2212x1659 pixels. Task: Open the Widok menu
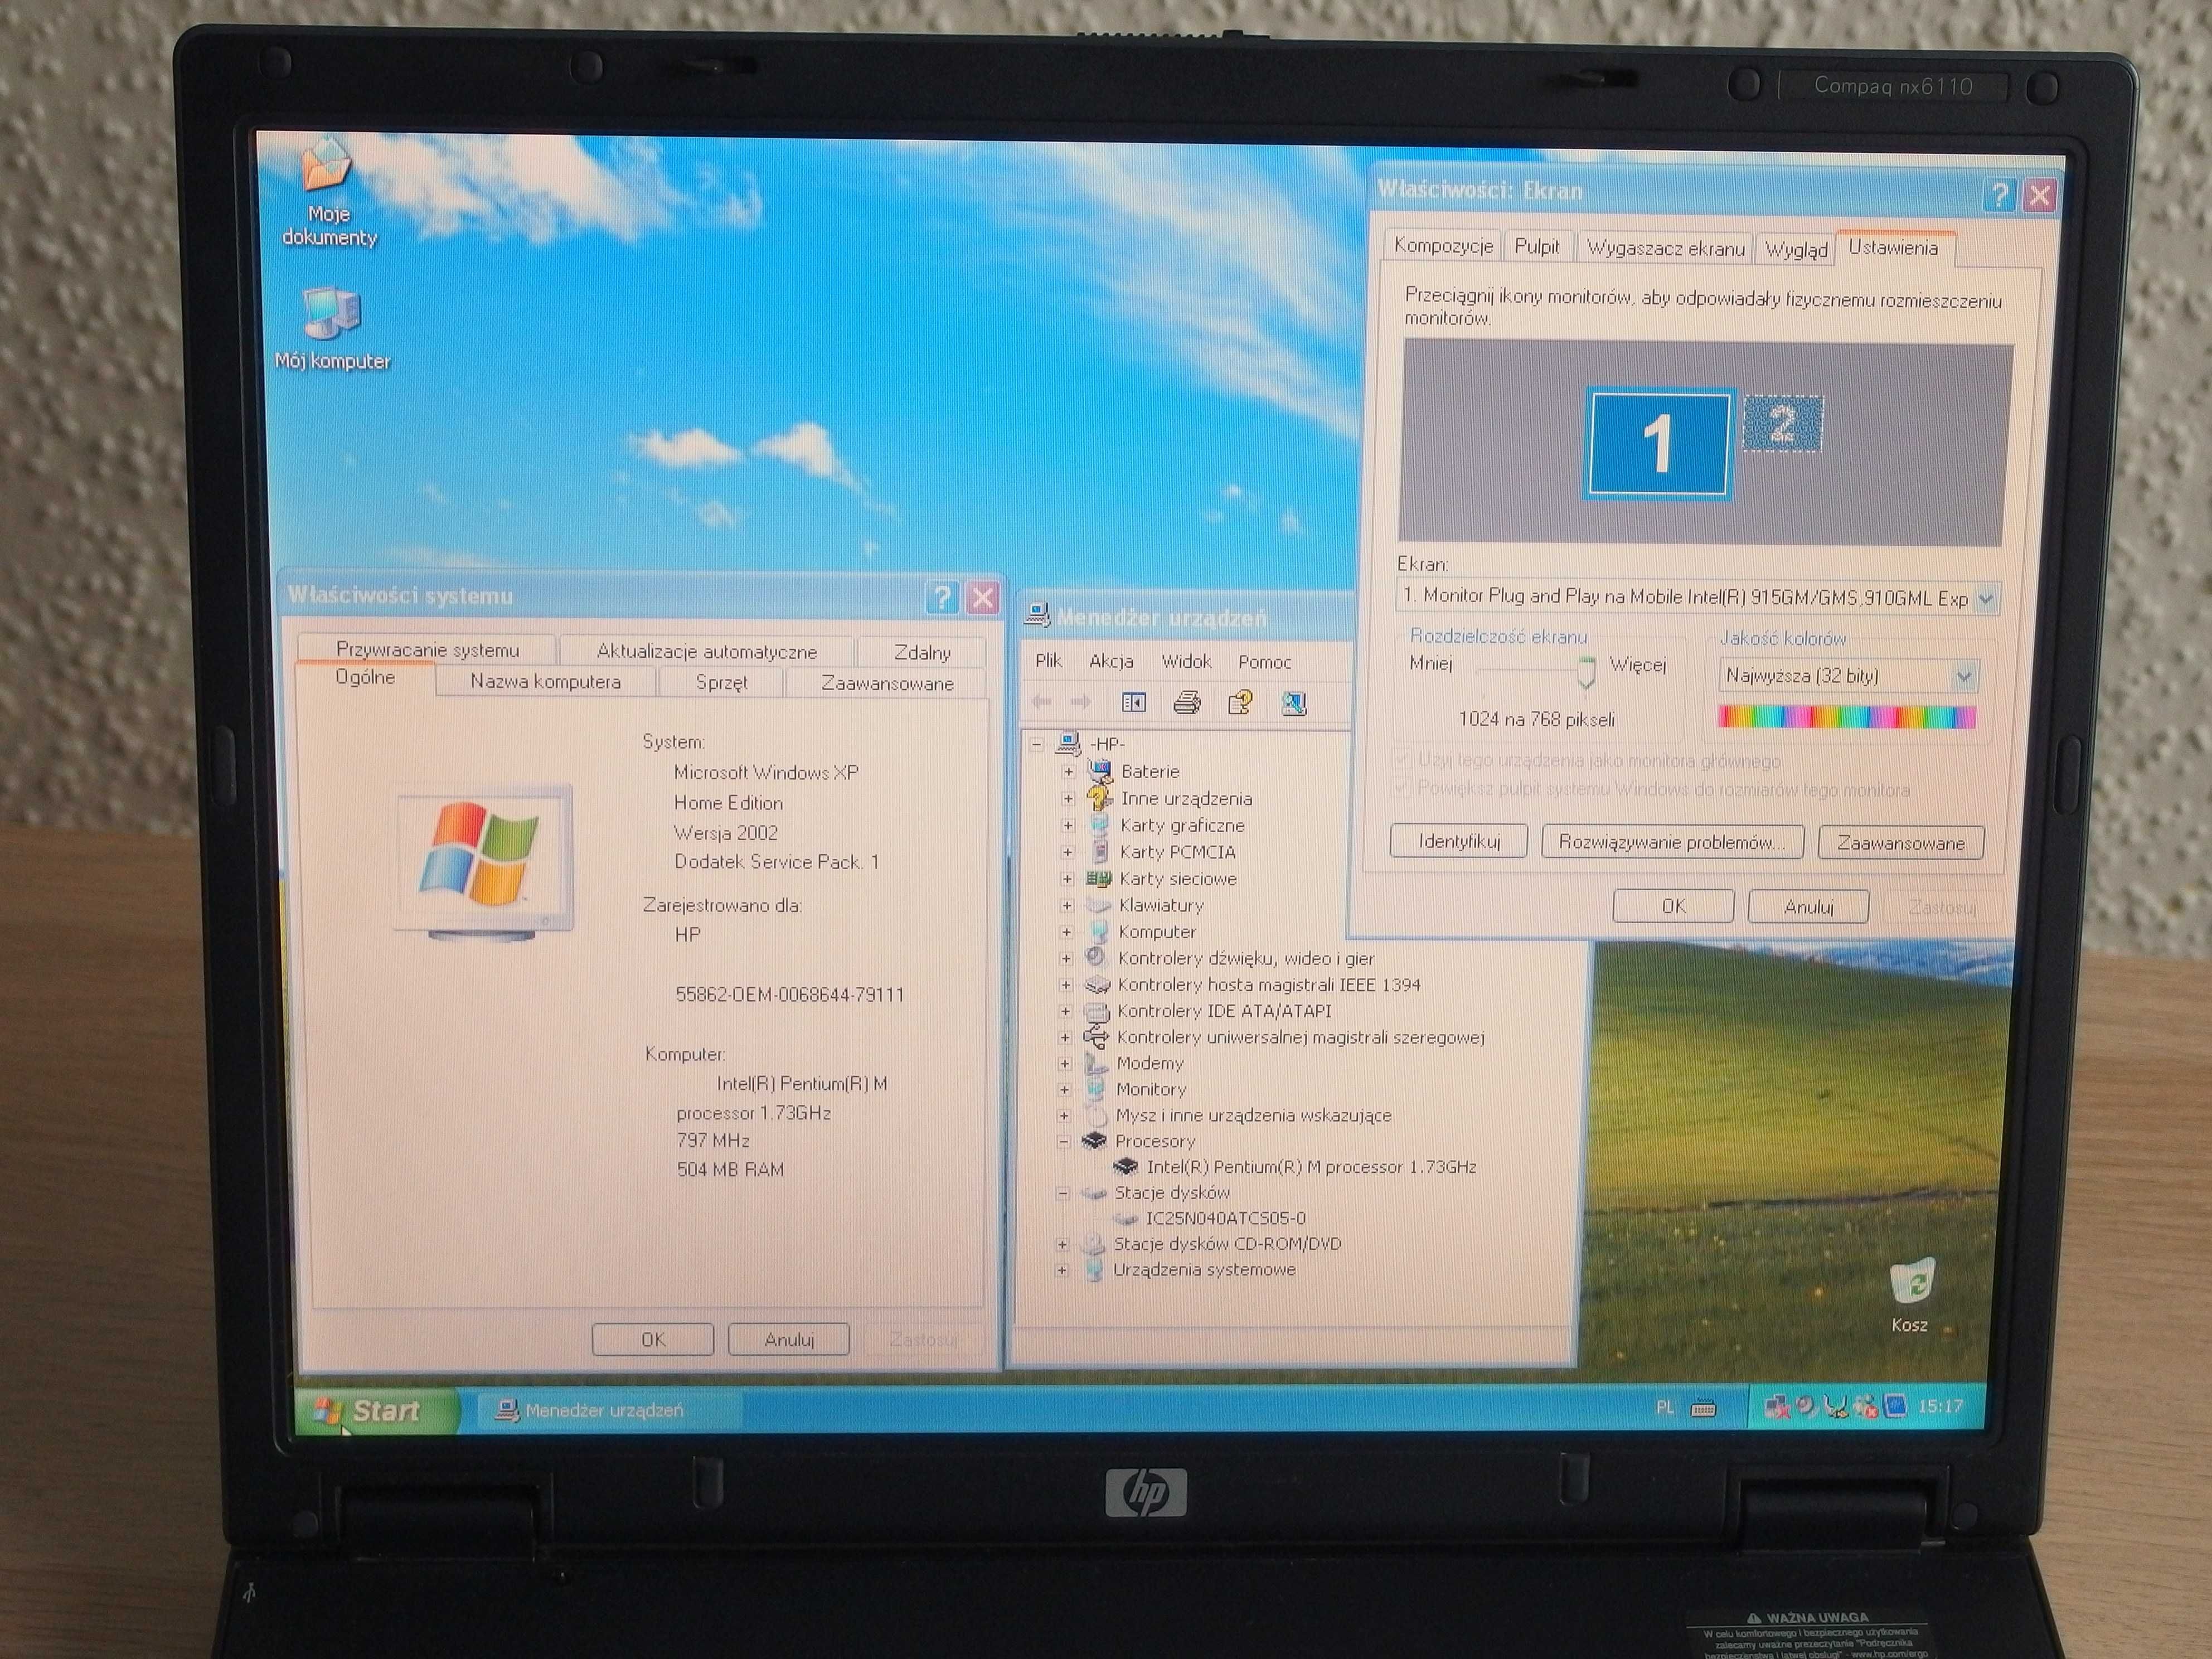coord(1186,661)
